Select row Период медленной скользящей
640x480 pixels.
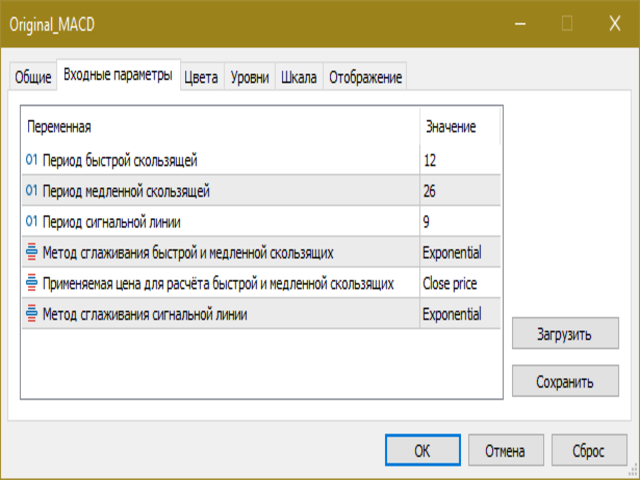(261, 191)
